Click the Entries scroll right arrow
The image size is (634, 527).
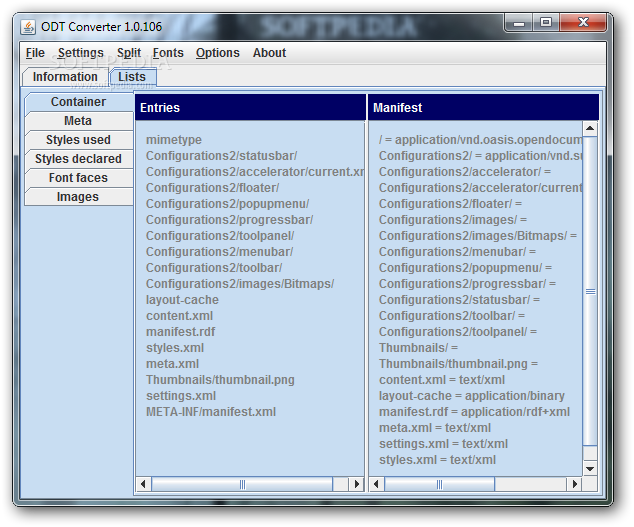tap(357, 484)
